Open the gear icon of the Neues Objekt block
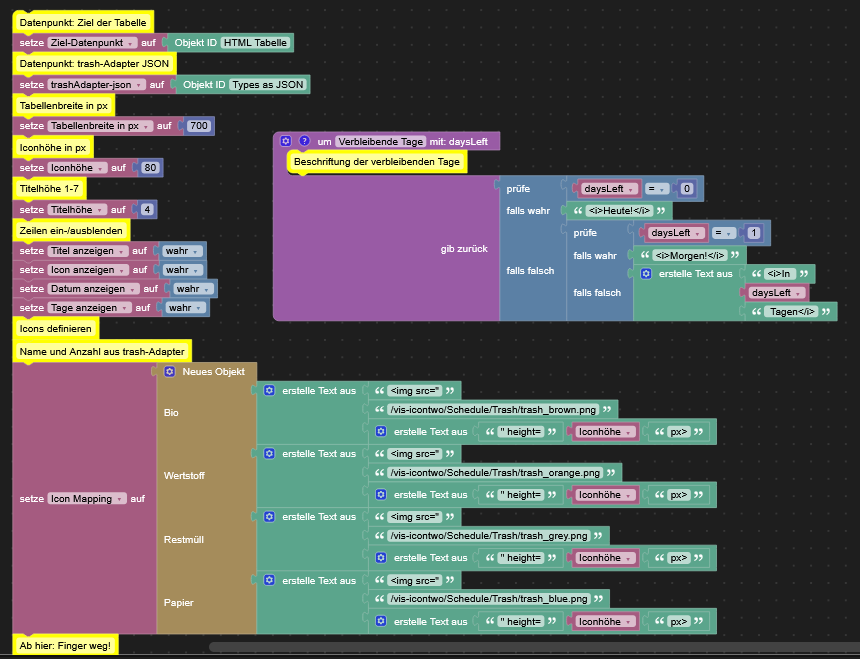 tap(169, 371)
